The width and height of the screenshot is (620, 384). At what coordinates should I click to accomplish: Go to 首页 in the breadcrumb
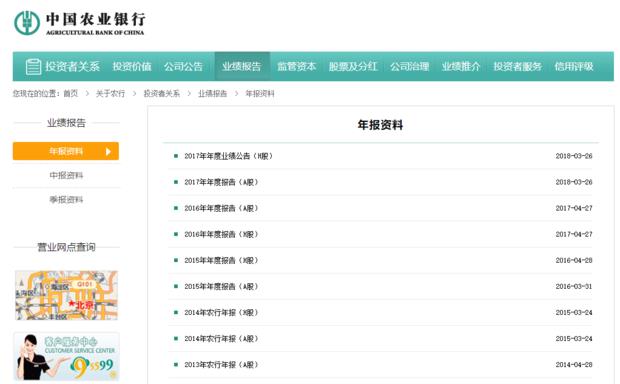71,94
